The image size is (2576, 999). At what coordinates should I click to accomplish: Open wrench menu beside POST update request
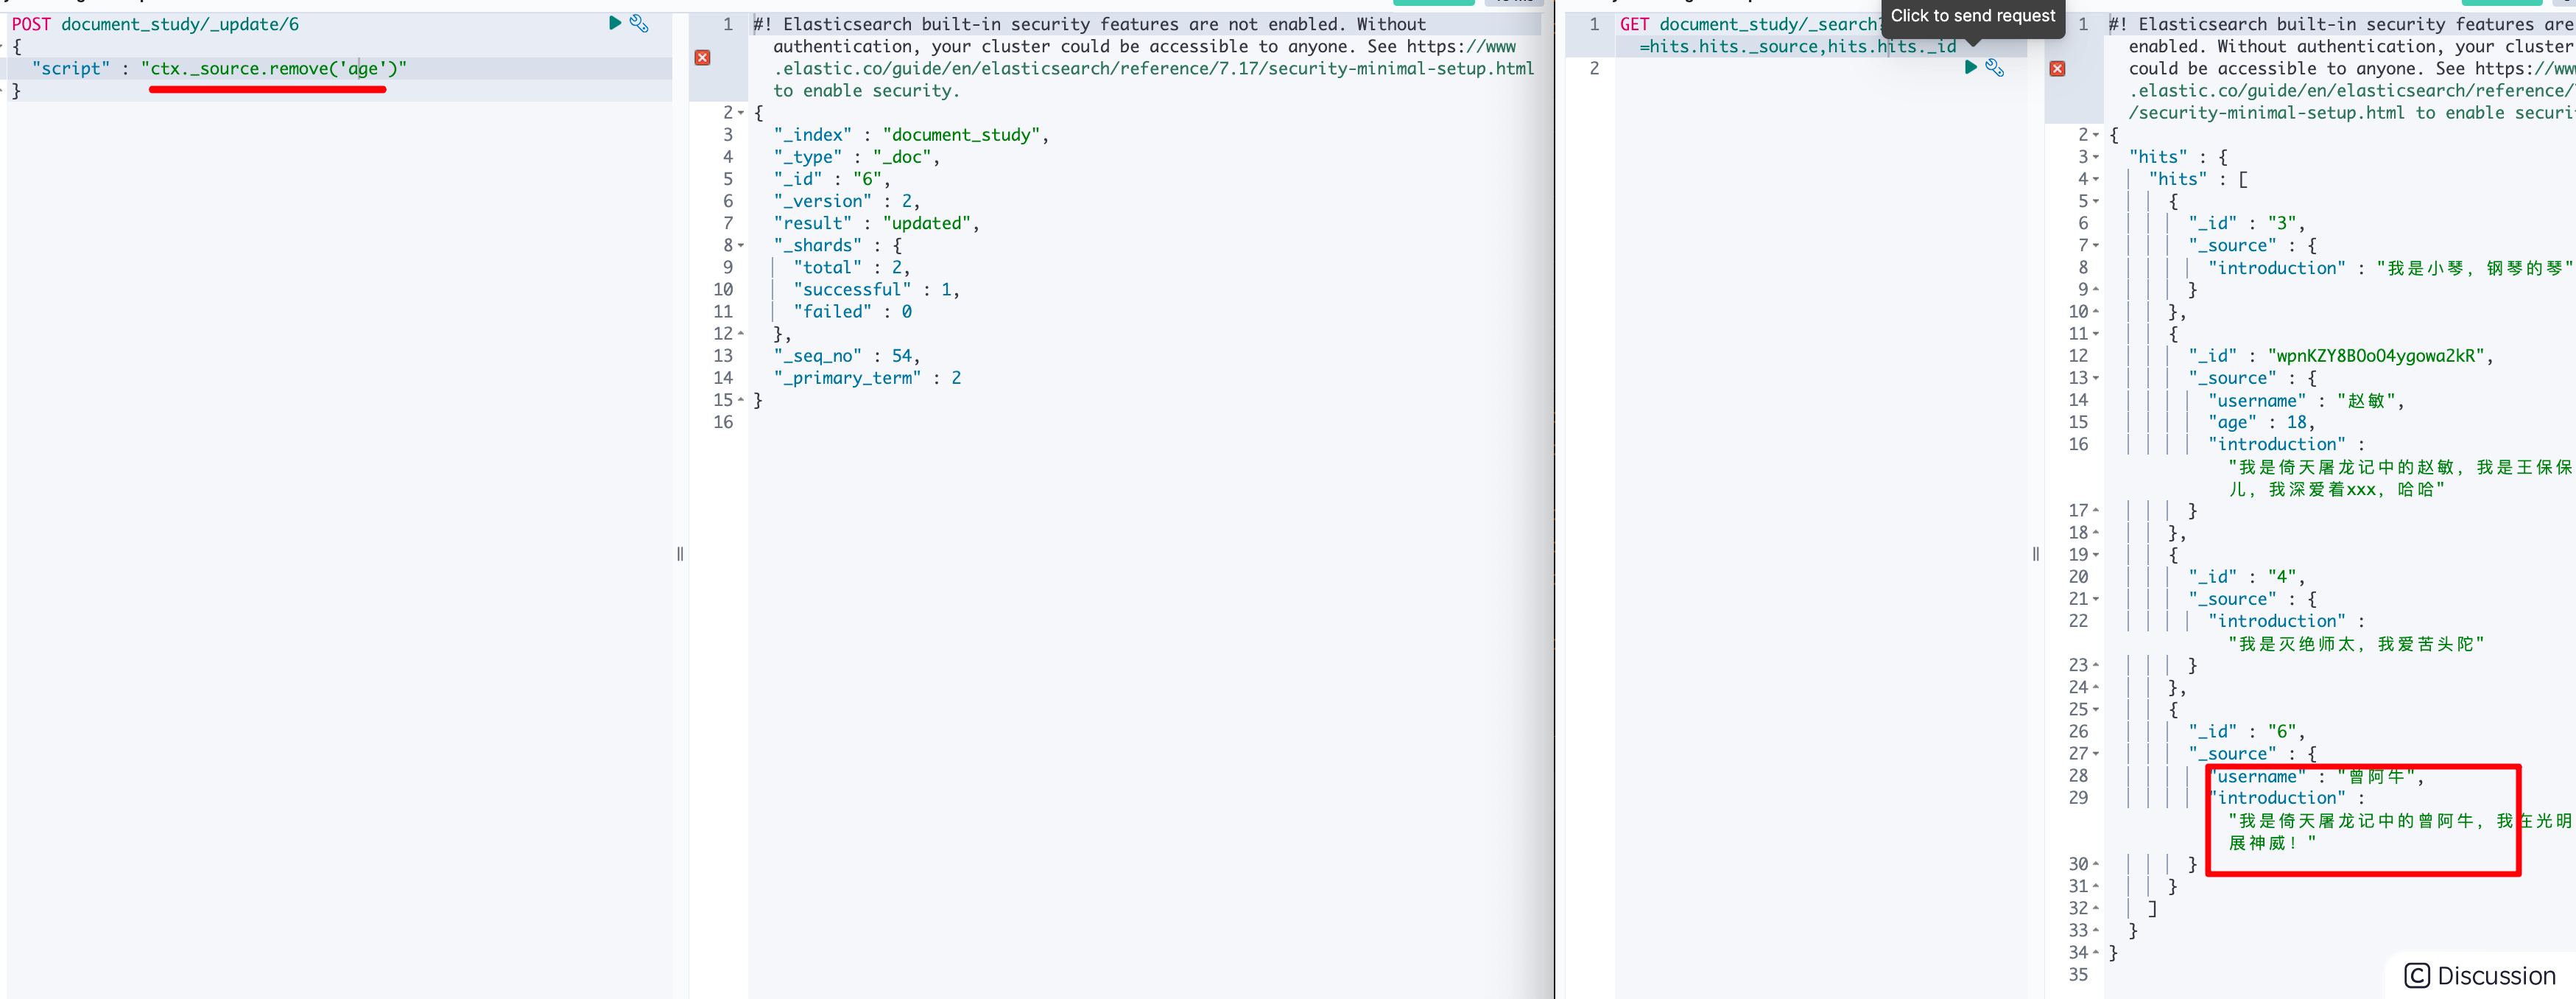pyautogui.click(x=639, y=23)
